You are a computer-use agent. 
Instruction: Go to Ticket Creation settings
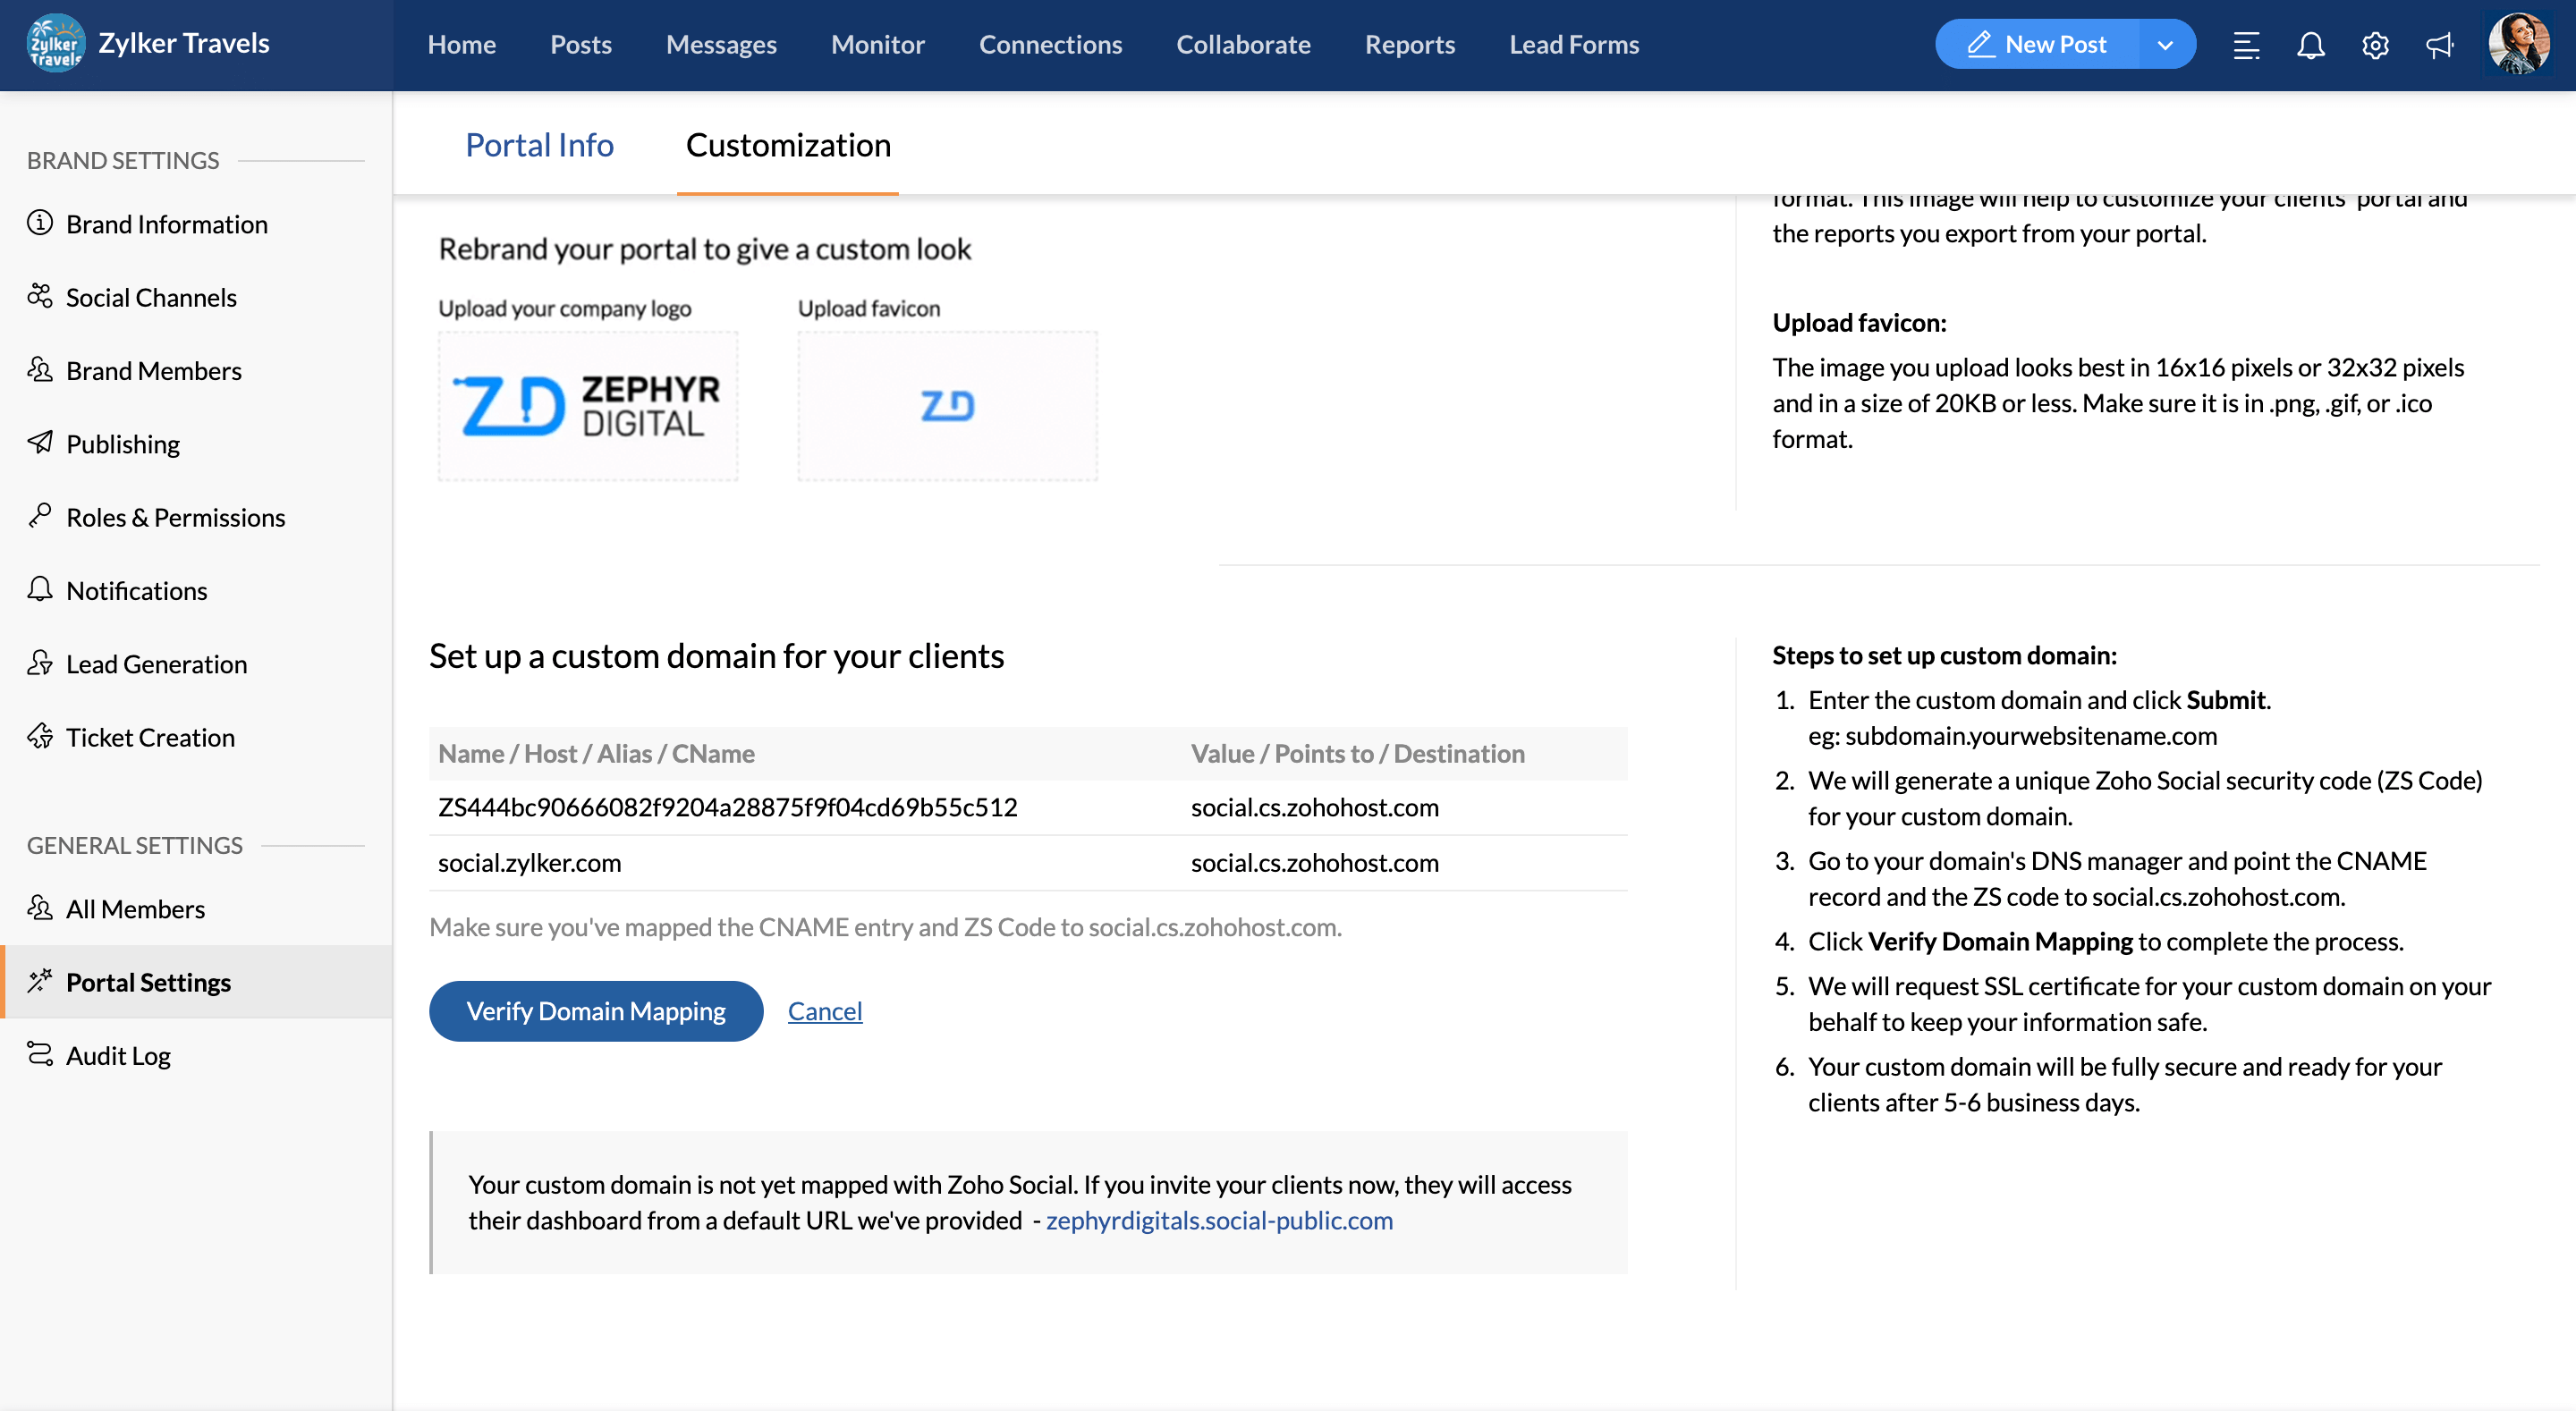150,737
